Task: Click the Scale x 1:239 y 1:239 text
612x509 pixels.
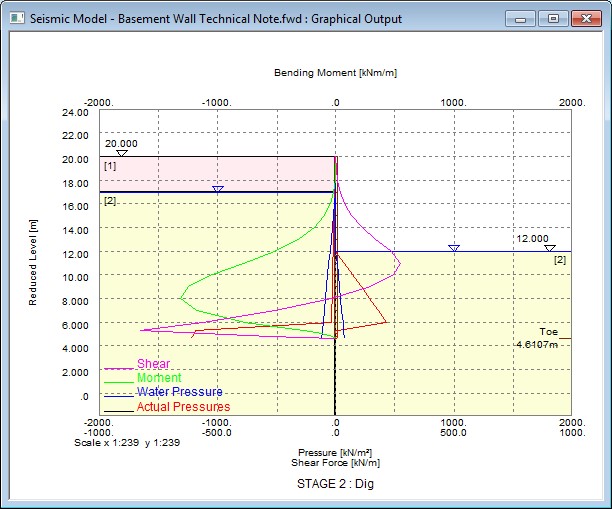Action: coord(127,443)
